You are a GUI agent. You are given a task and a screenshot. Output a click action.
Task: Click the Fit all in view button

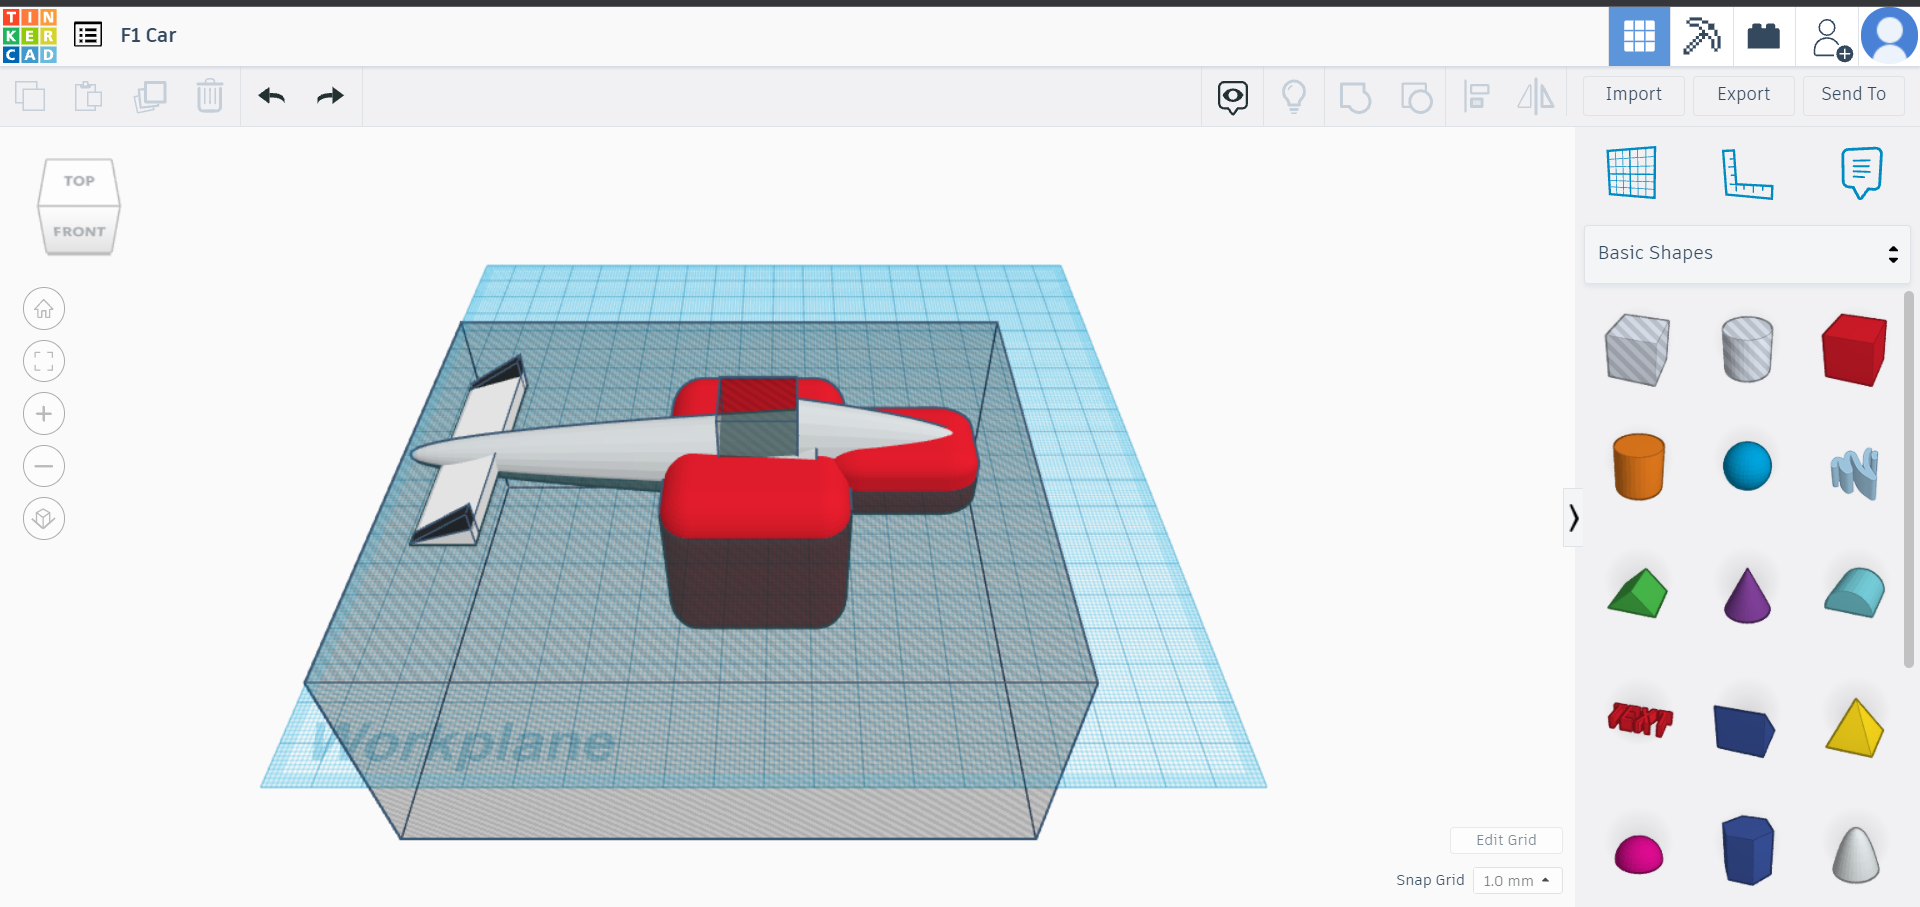tap(44, 361)
